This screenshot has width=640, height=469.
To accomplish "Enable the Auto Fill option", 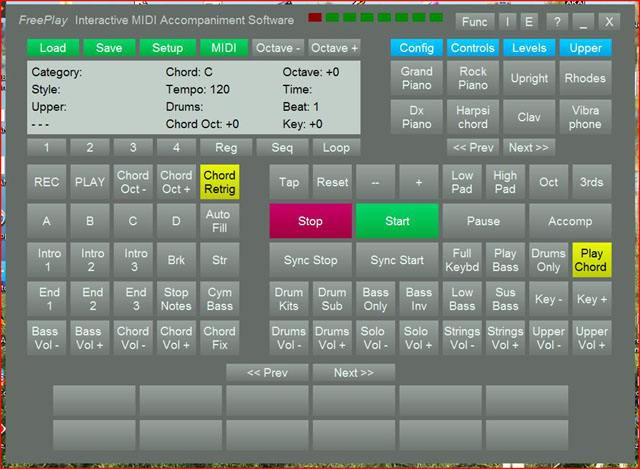I will [x=219, y=221].
